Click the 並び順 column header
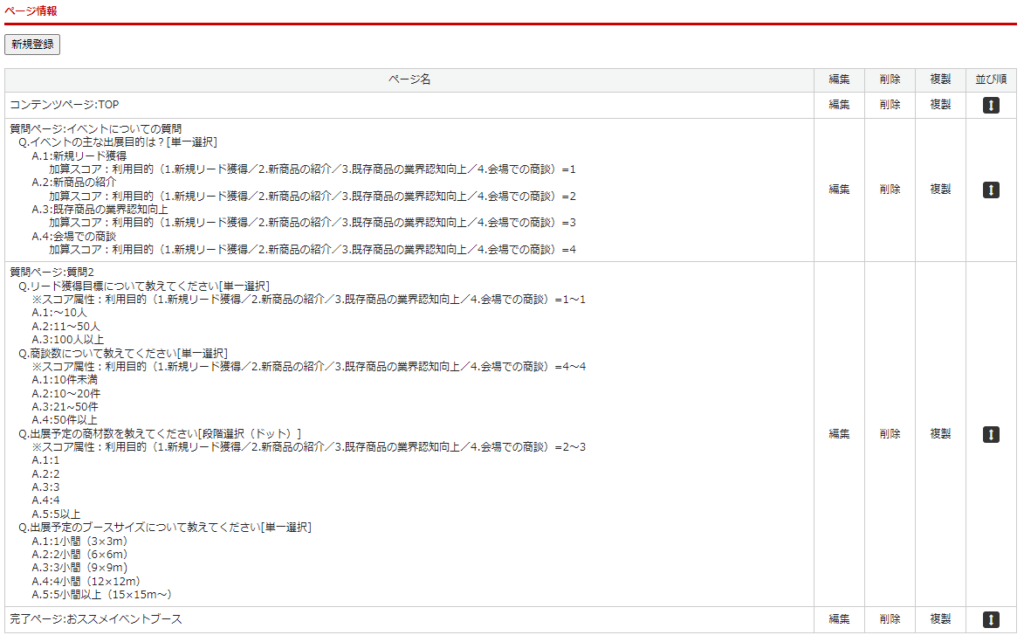Viewport: 1024px width, 642px height. [991, 80]
